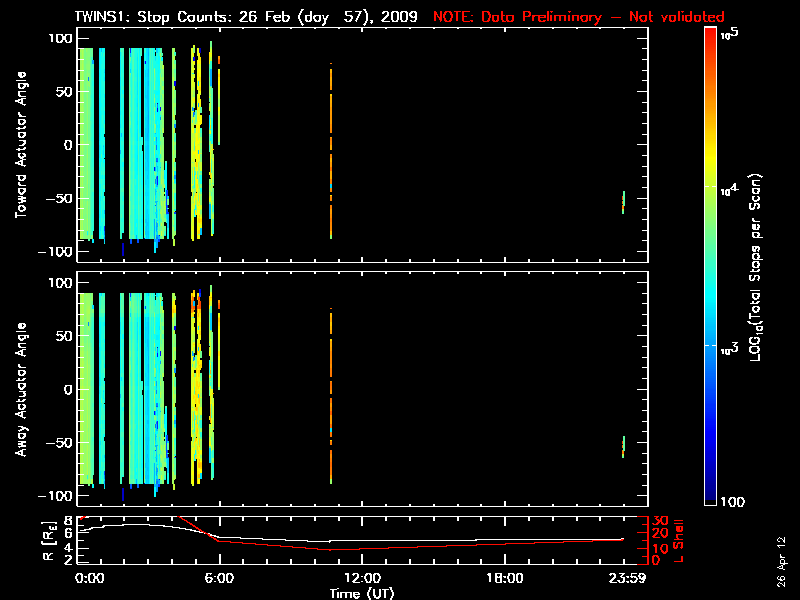Click the red "L Shell" axis label
The image size is (800, 600).
[679, 540]
